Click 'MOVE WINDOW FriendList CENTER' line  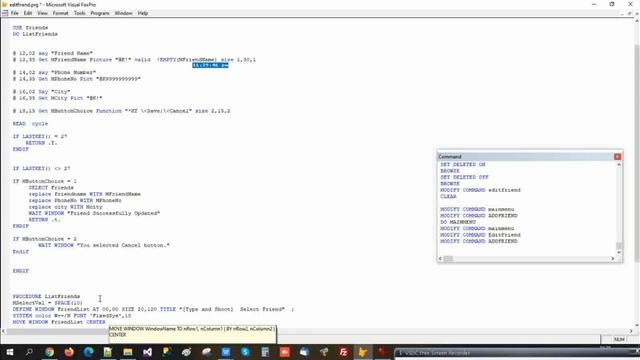pos(59,322)
